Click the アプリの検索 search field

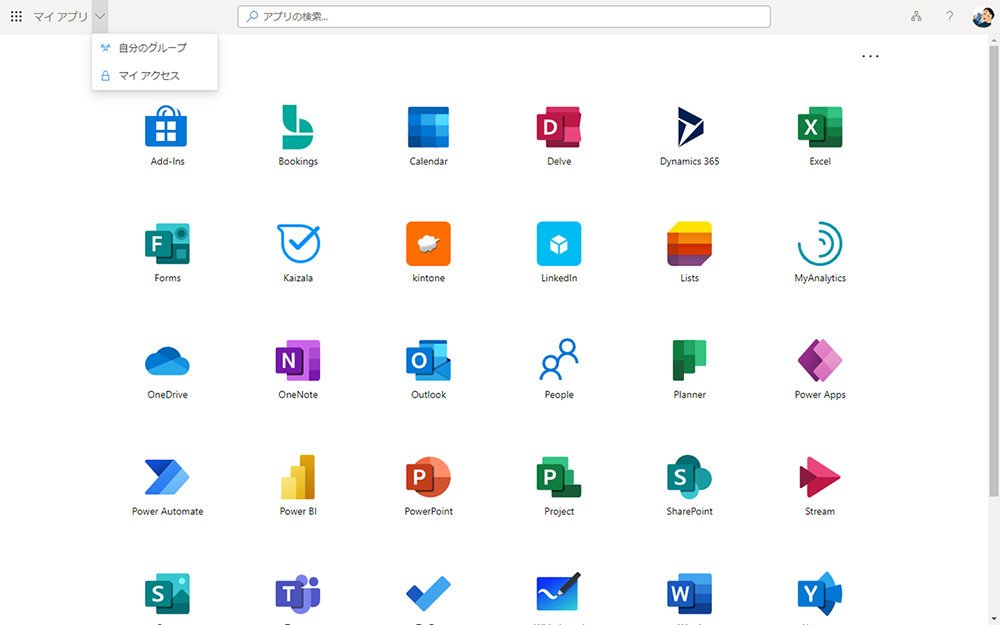[x=504, y=17]
